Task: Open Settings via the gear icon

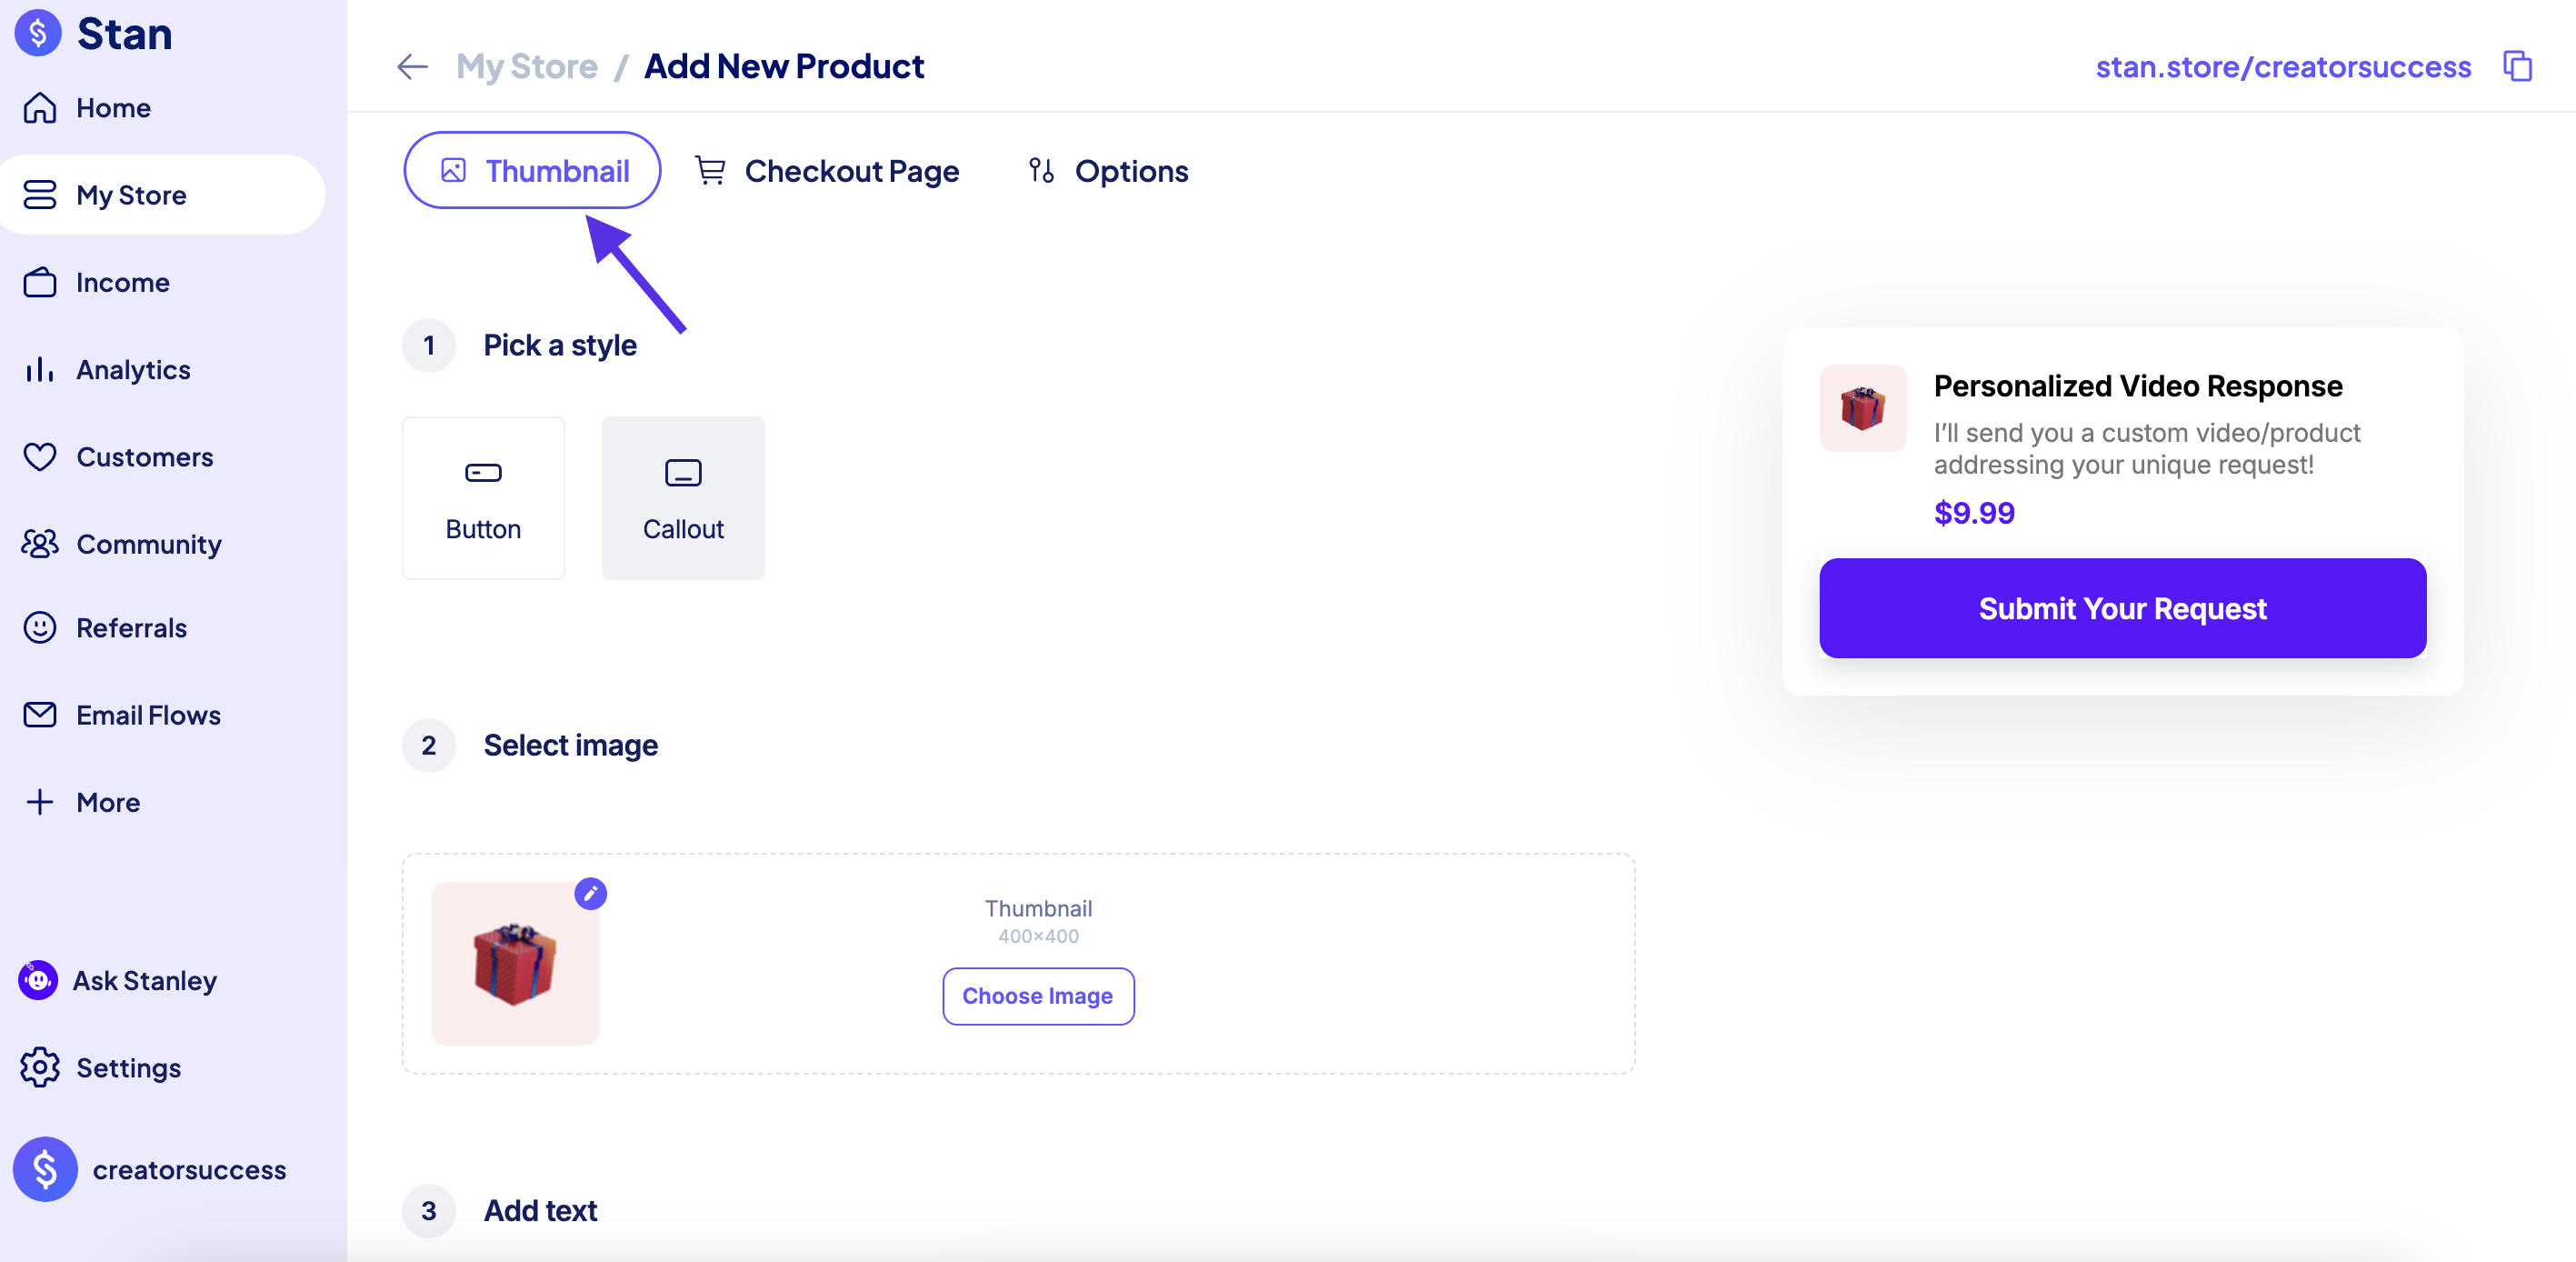Action: pos(40,1068)
